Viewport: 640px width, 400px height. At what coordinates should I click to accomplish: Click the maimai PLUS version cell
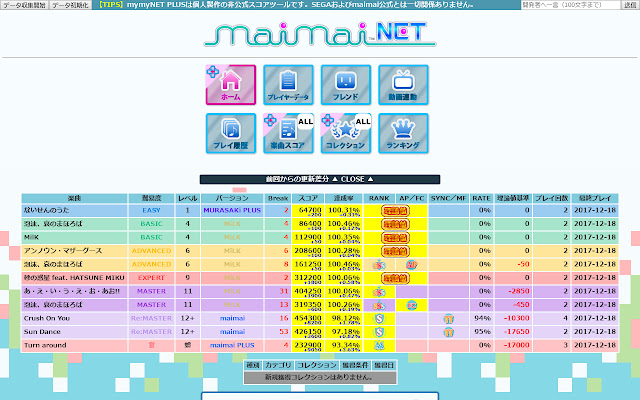click(232, 345)
